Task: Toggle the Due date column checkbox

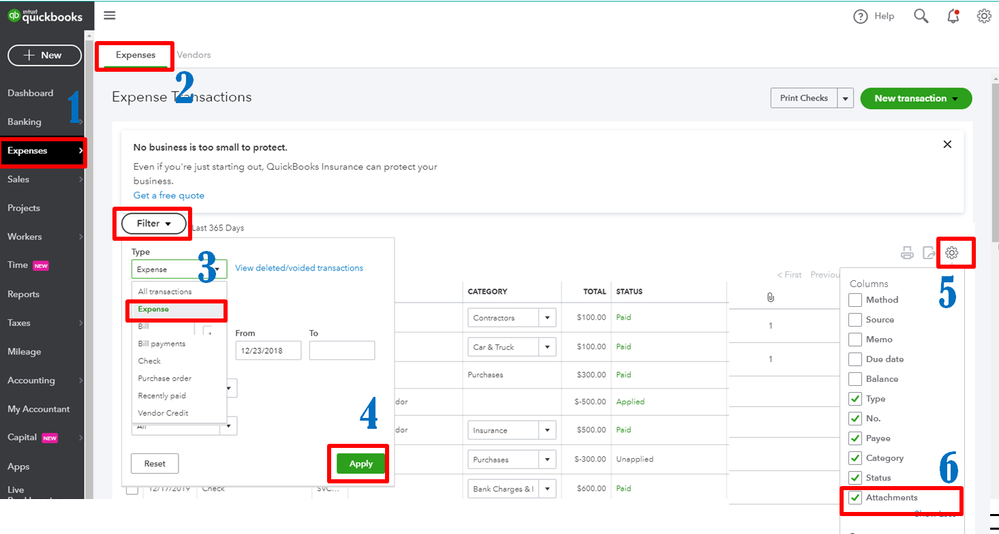Action: (855, 359)
